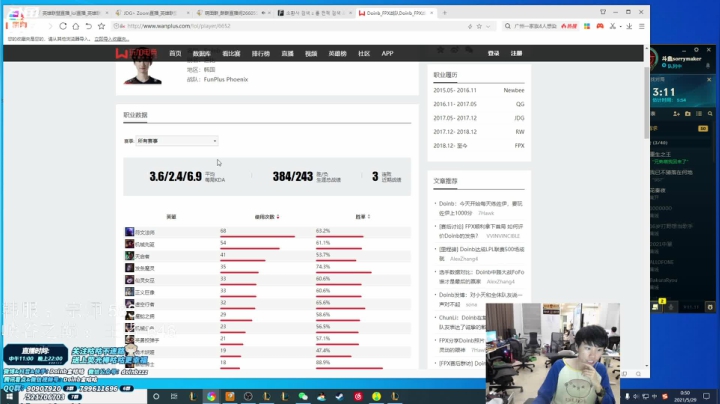Click the scissors screenshot tool icon
Viewport: 720px width, 404px height.
point(613,26)
